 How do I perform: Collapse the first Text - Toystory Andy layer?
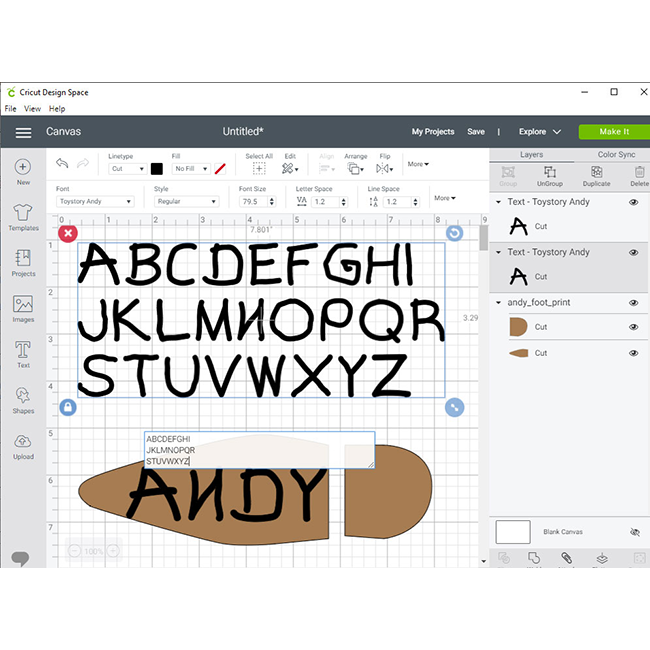499,202
